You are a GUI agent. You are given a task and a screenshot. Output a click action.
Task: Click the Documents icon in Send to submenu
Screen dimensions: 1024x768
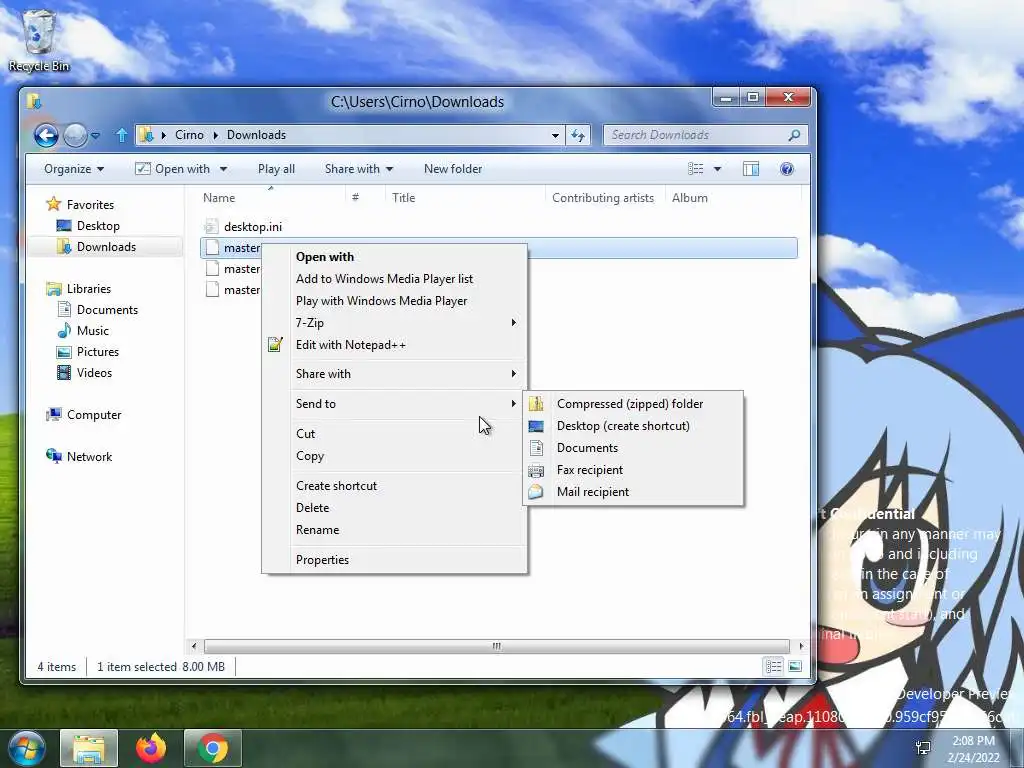pos(536,448)
